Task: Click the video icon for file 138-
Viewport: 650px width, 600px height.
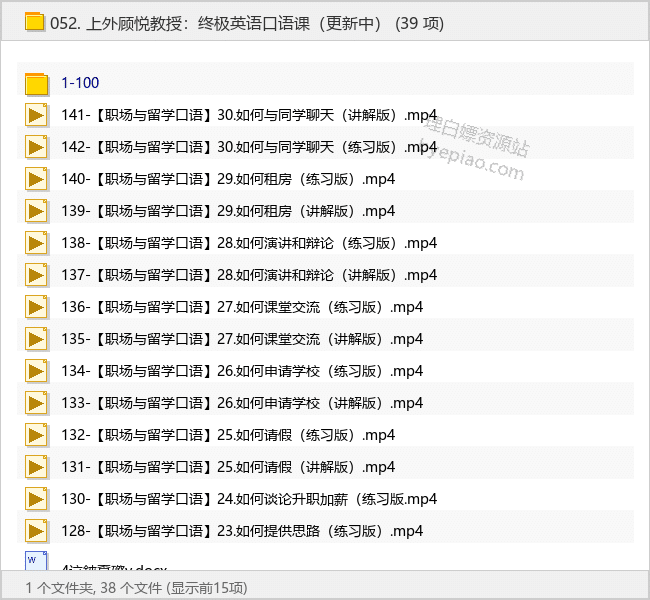Action: click(x=36, y=243)
